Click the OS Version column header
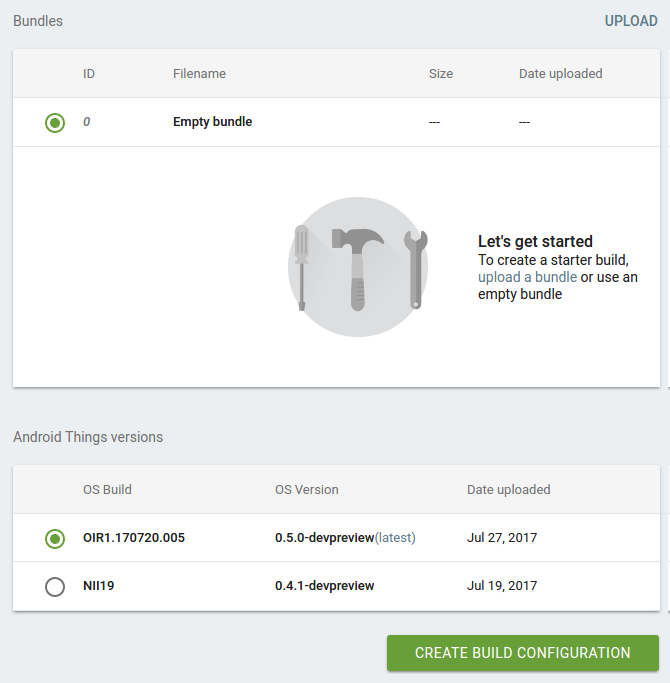The height and width of the screenshot is (683, 670). [x=307, y=490]
